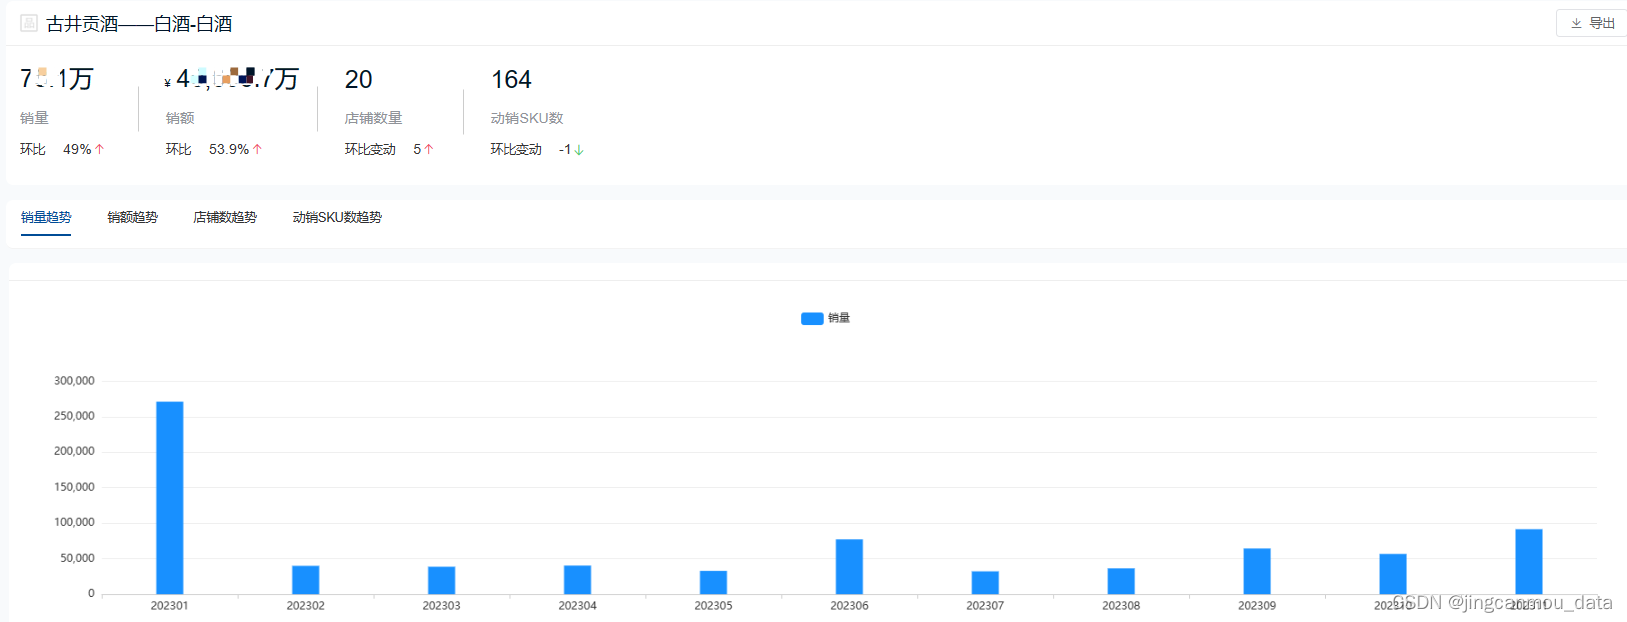Click the 导出 export button
The width and height of the screenshot is (1627, 622).
(1592, 23)
